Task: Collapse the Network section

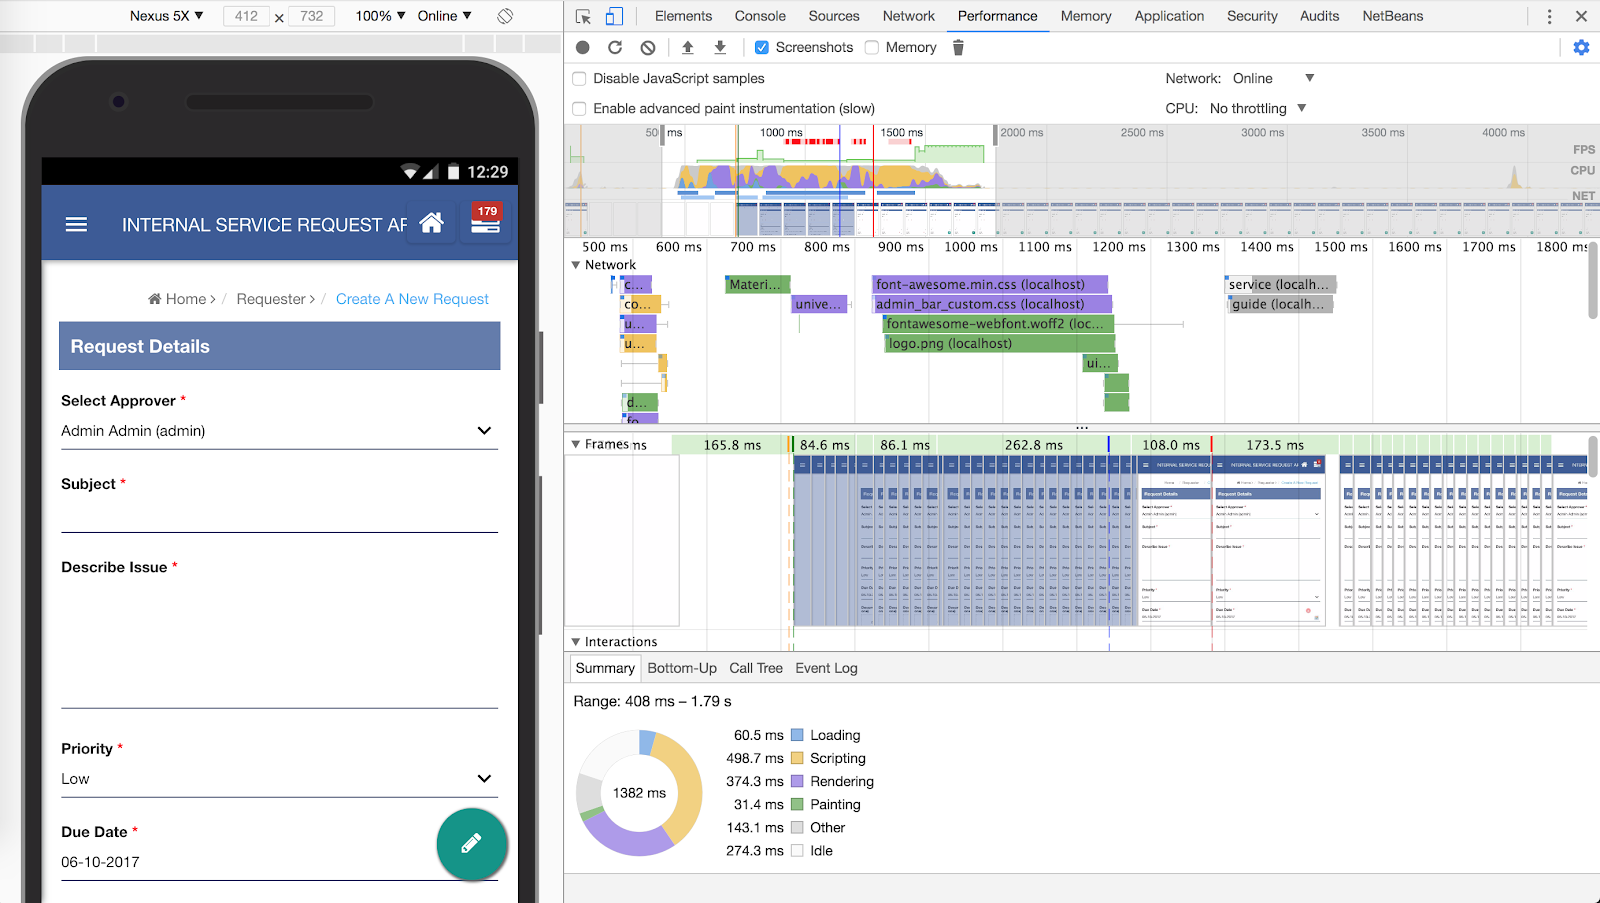Action: (576, 265)
